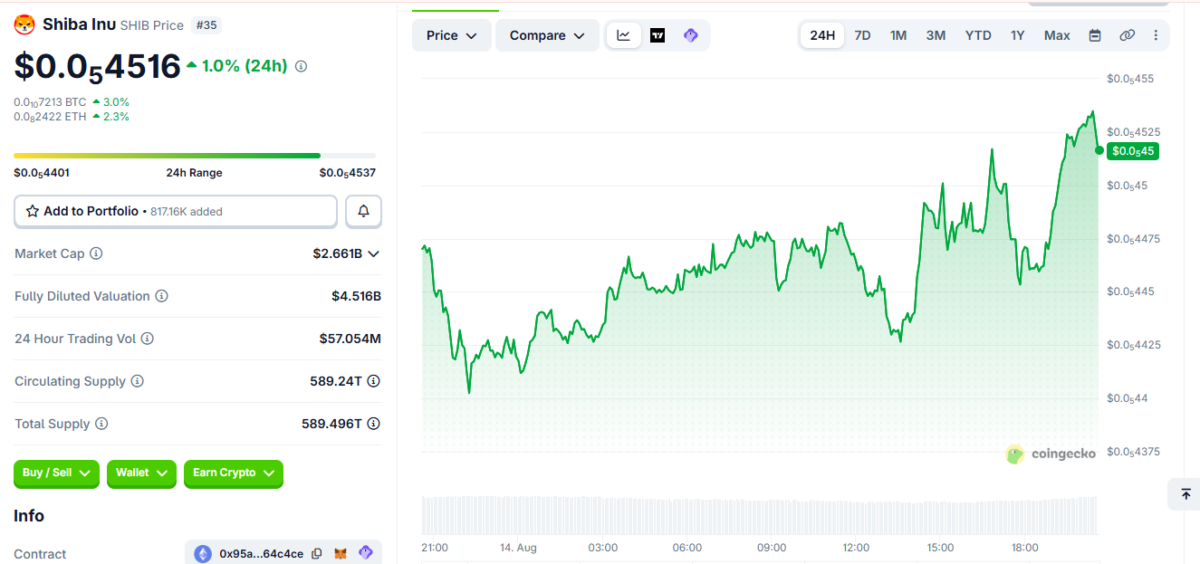Image resolution: width=1200 pixels, height=564 pixels.
Task: Click info icon beside 589.496T value
Action: (374, 424)
